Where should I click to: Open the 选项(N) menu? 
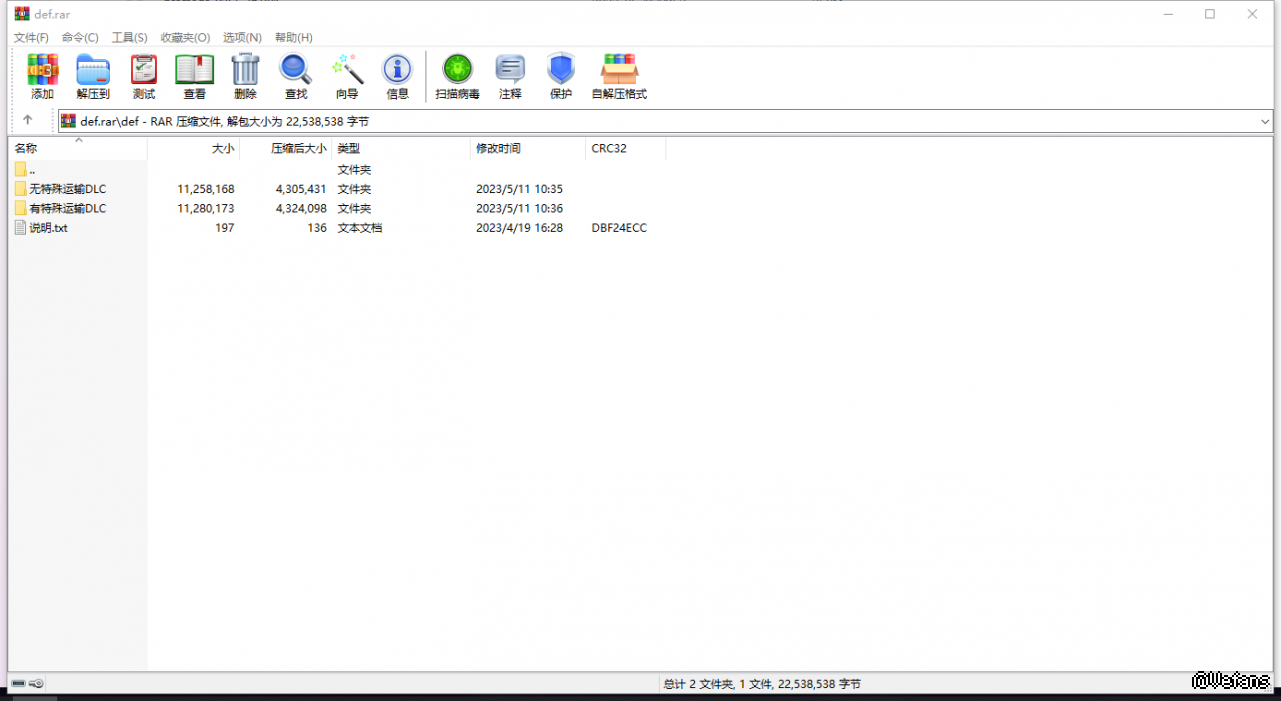pos(242,37)
